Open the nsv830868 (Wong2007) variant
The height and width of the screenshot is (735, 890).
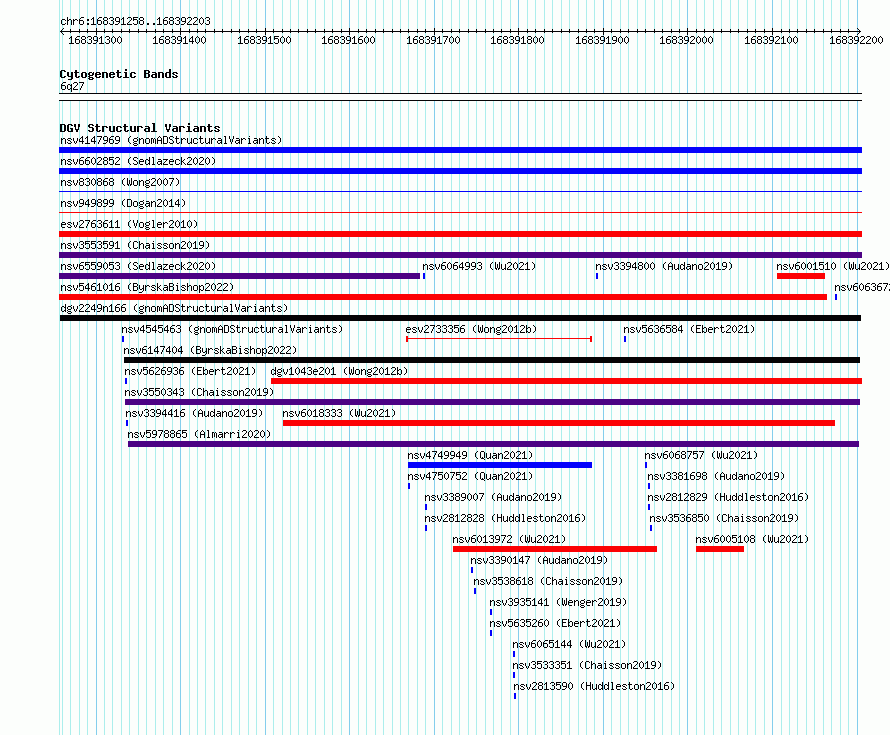click(120, 182)
